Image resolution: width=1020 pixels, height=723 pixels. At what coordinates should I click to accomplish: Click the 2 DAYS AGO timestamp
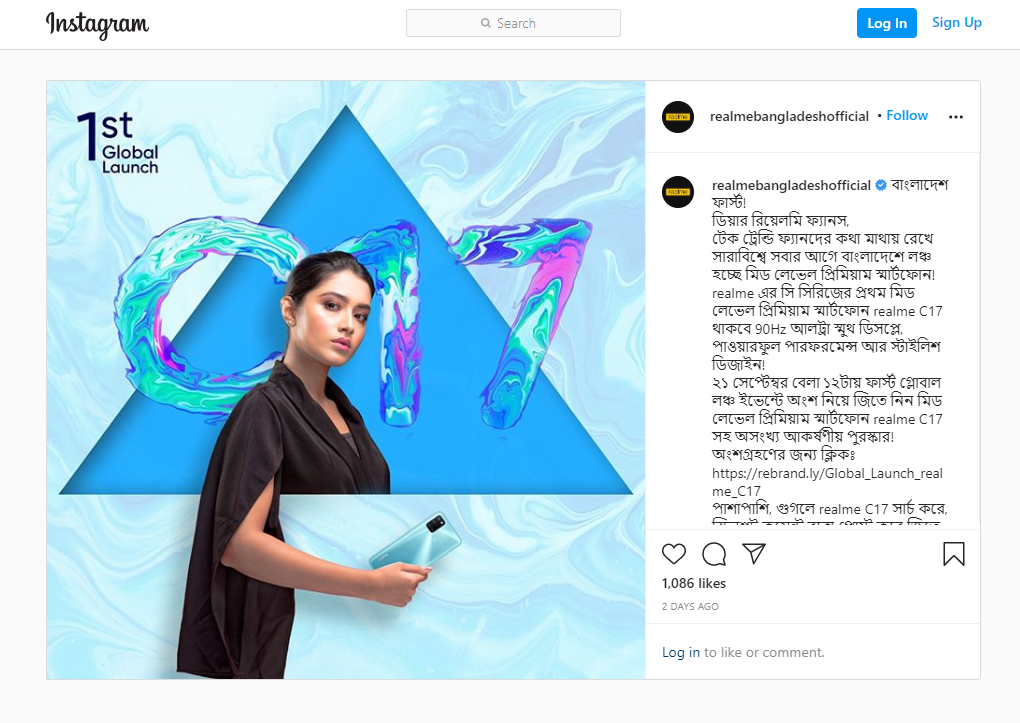click(690, 607)
